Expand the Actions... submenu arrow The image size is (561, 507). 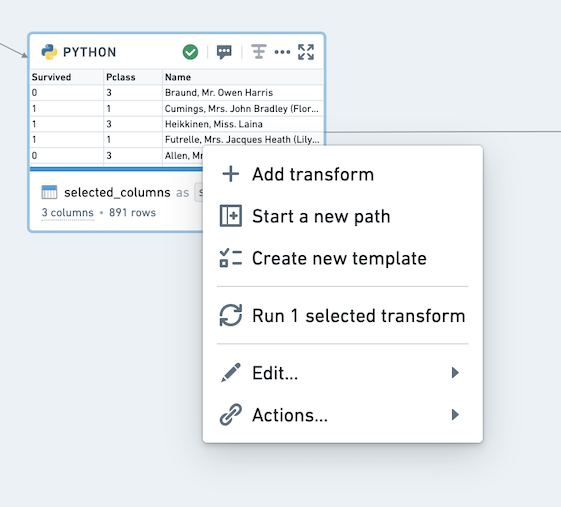(455, 415)
